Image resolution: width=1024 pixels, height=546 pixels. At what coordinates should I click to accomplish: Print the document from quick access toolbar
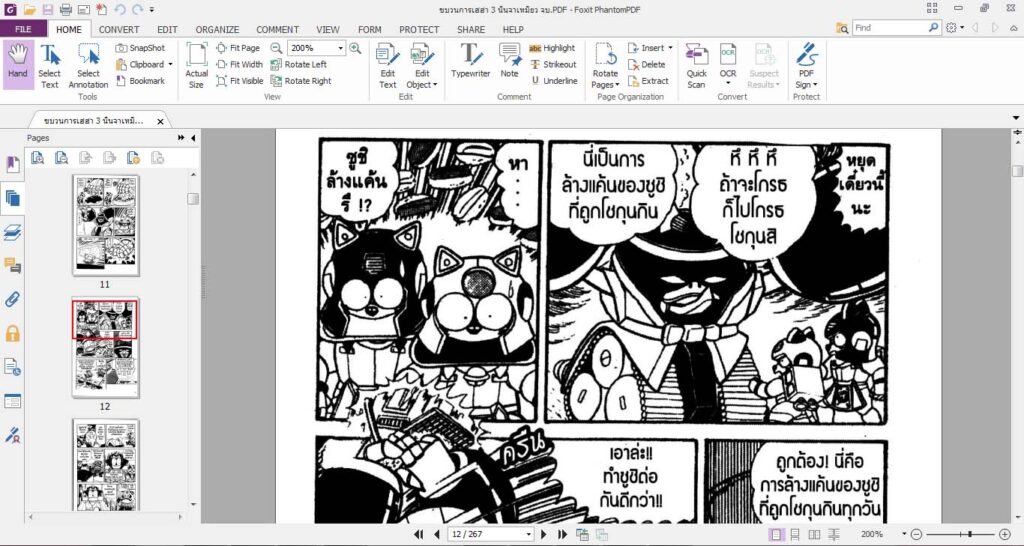65,9
